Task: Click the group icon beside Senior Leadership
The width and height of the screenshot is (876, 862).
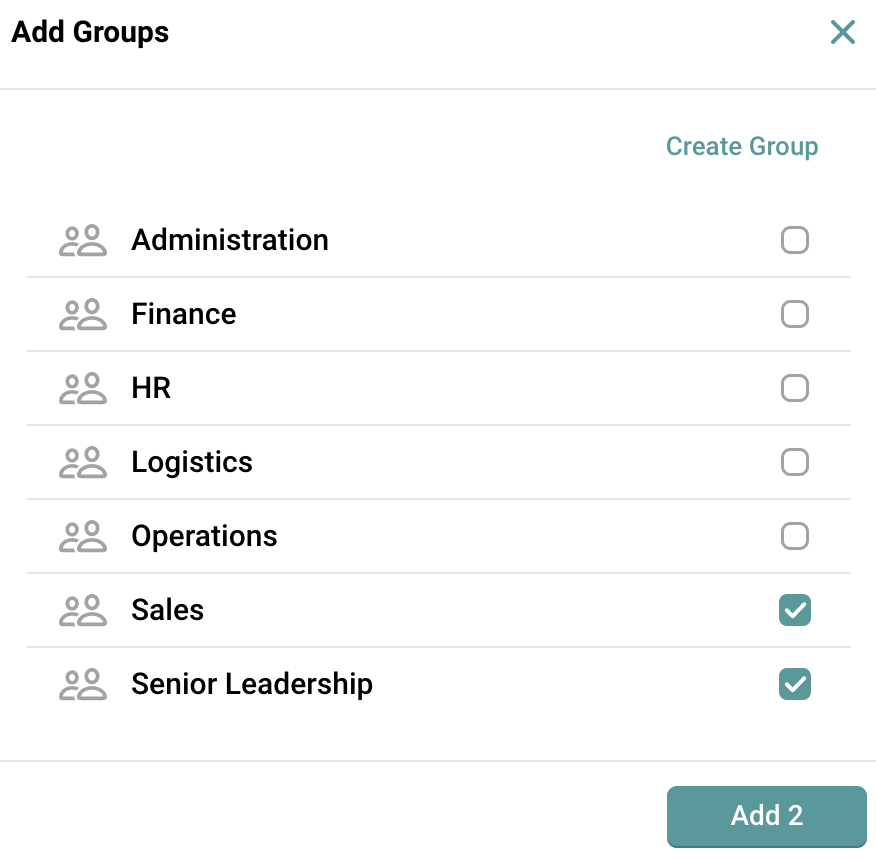Action: (x=83, y=685)
